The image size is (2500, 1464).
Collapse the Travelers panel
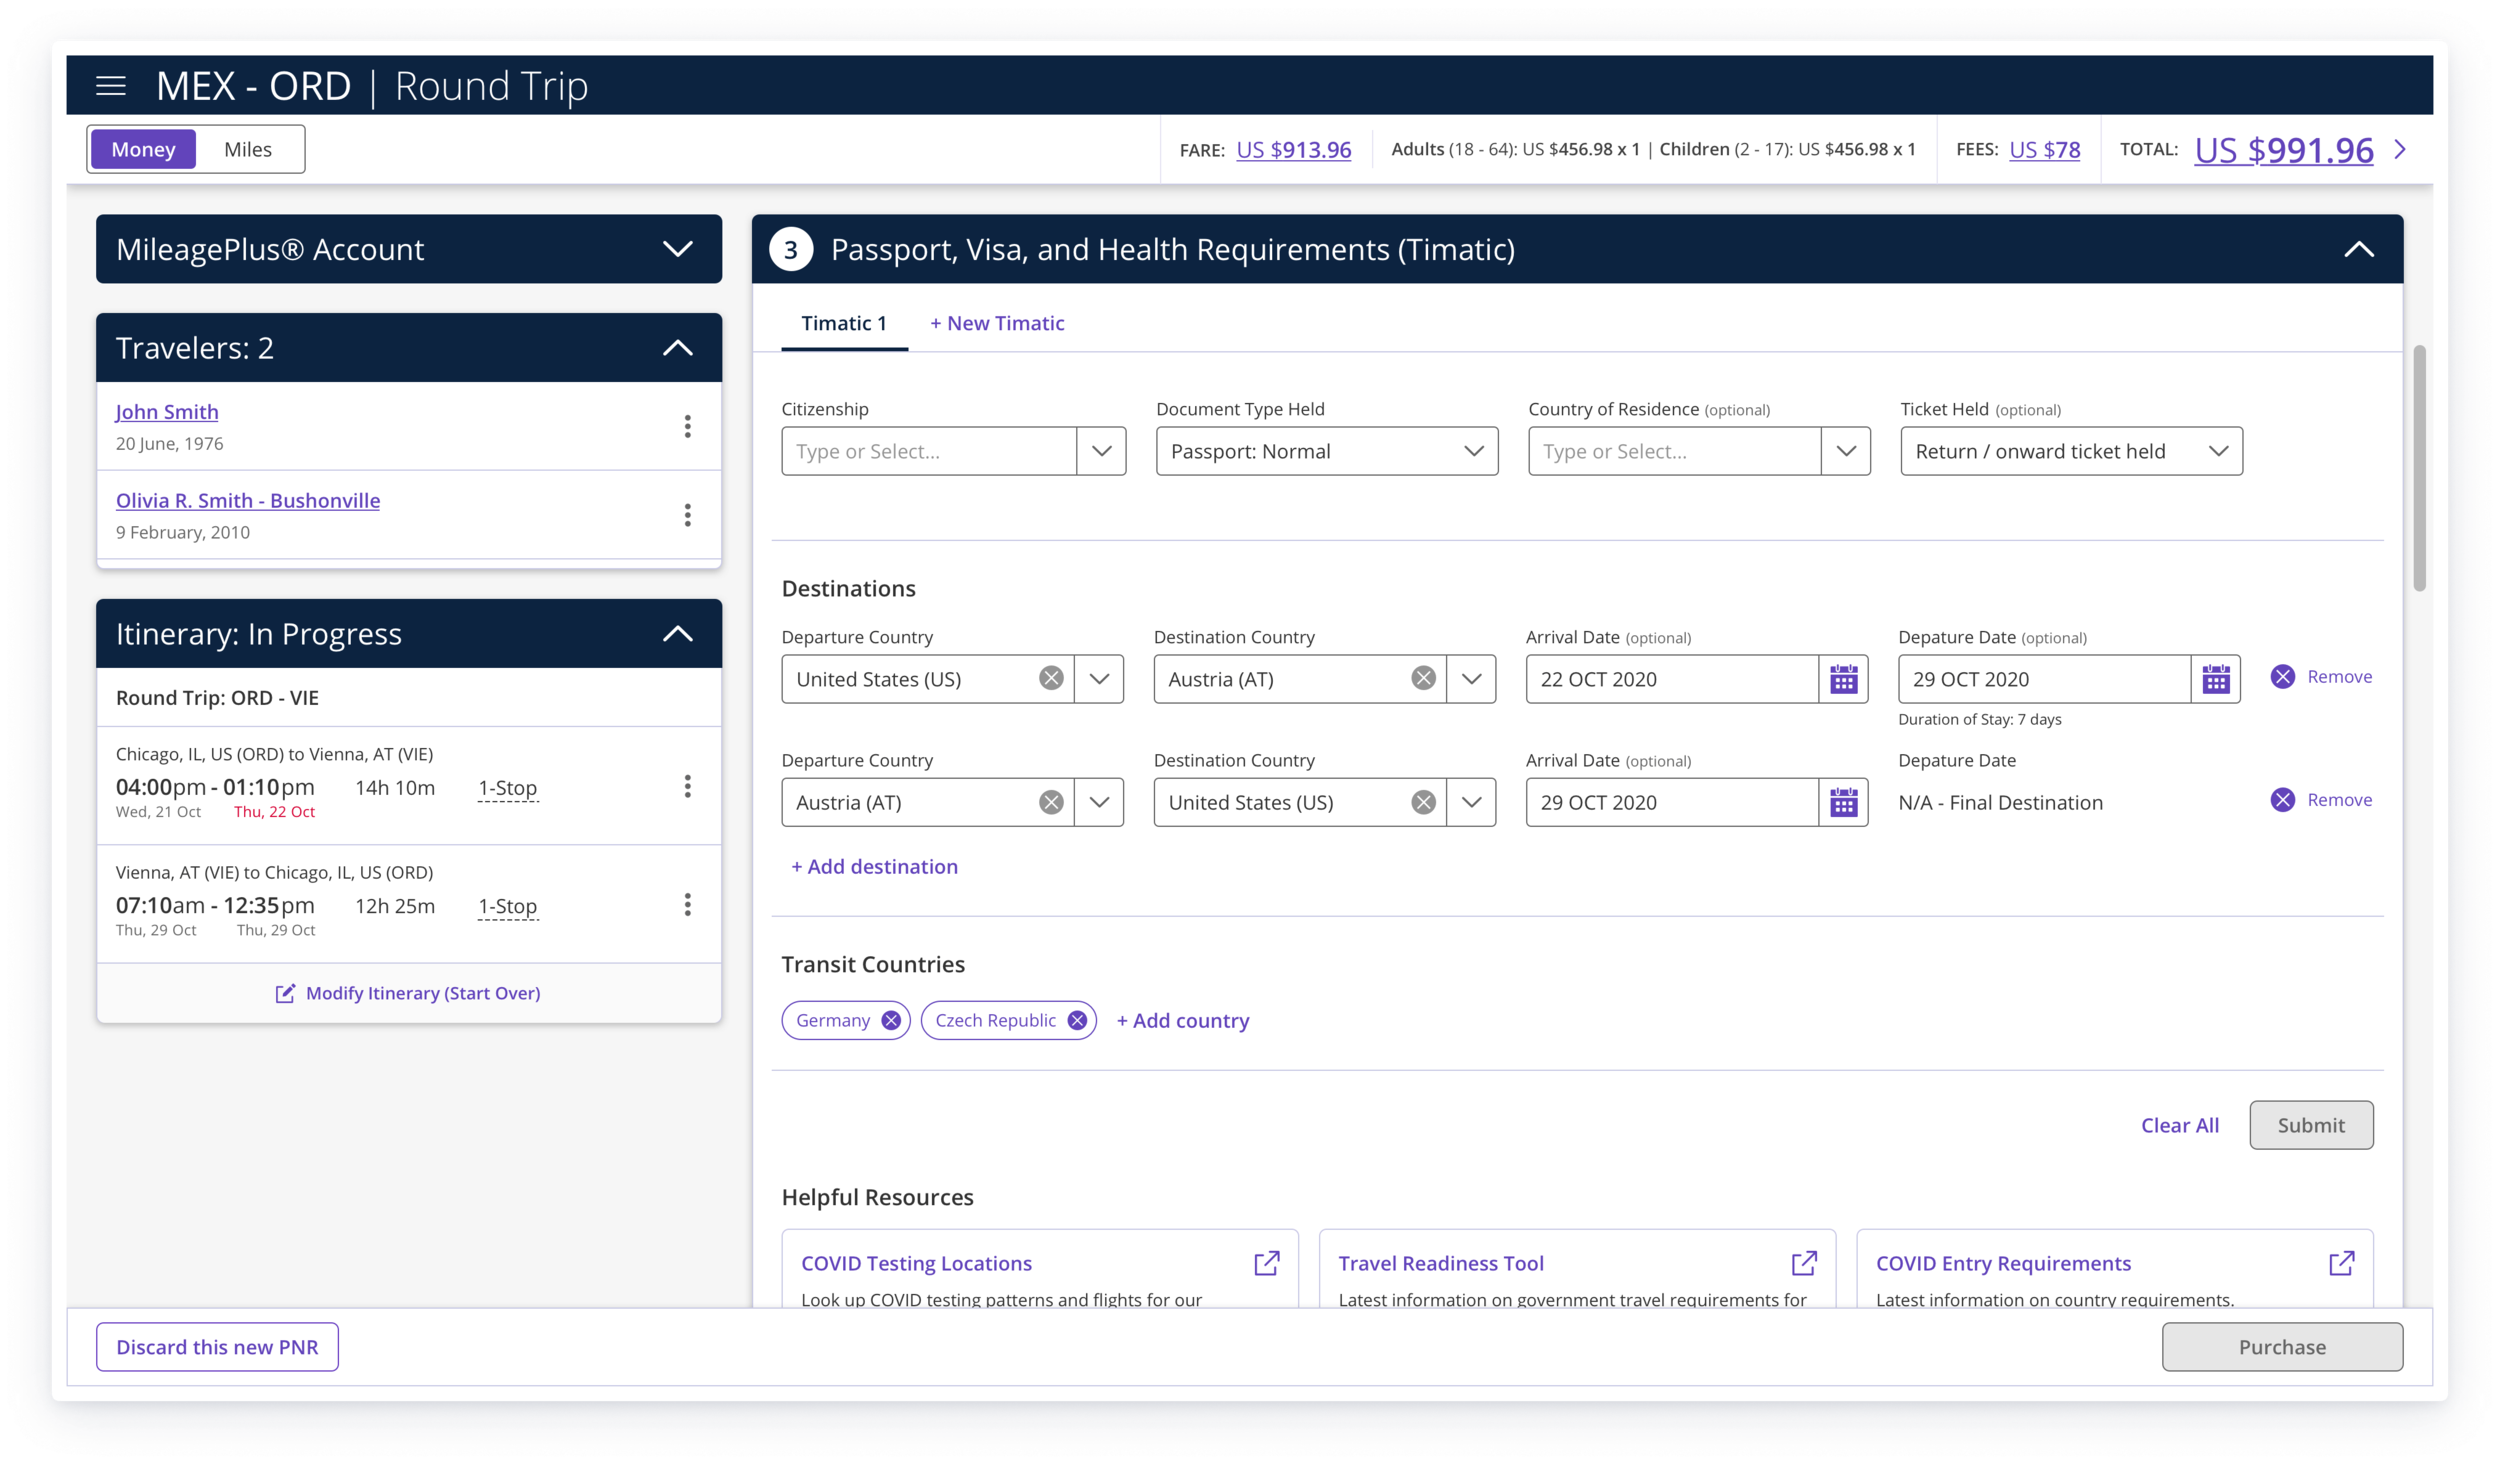click(x=677, y=348)
